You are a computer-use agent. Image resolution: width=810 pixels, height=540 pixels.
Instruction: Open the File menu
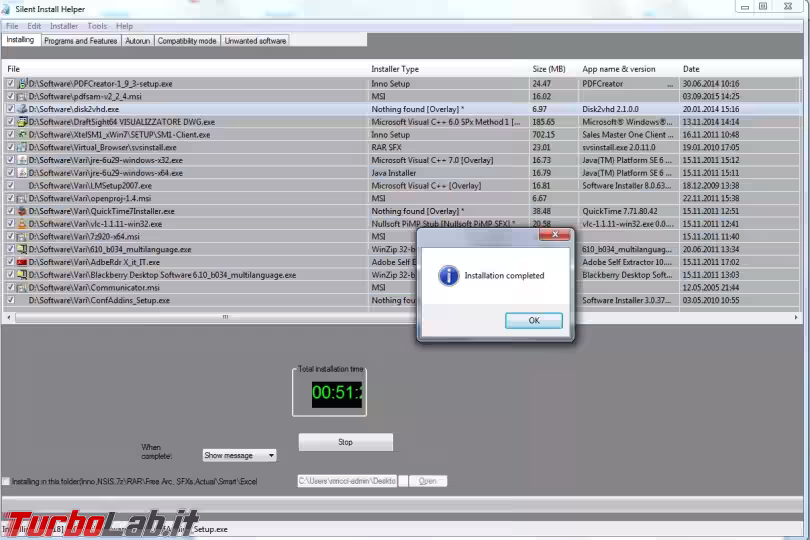[12, 26]
